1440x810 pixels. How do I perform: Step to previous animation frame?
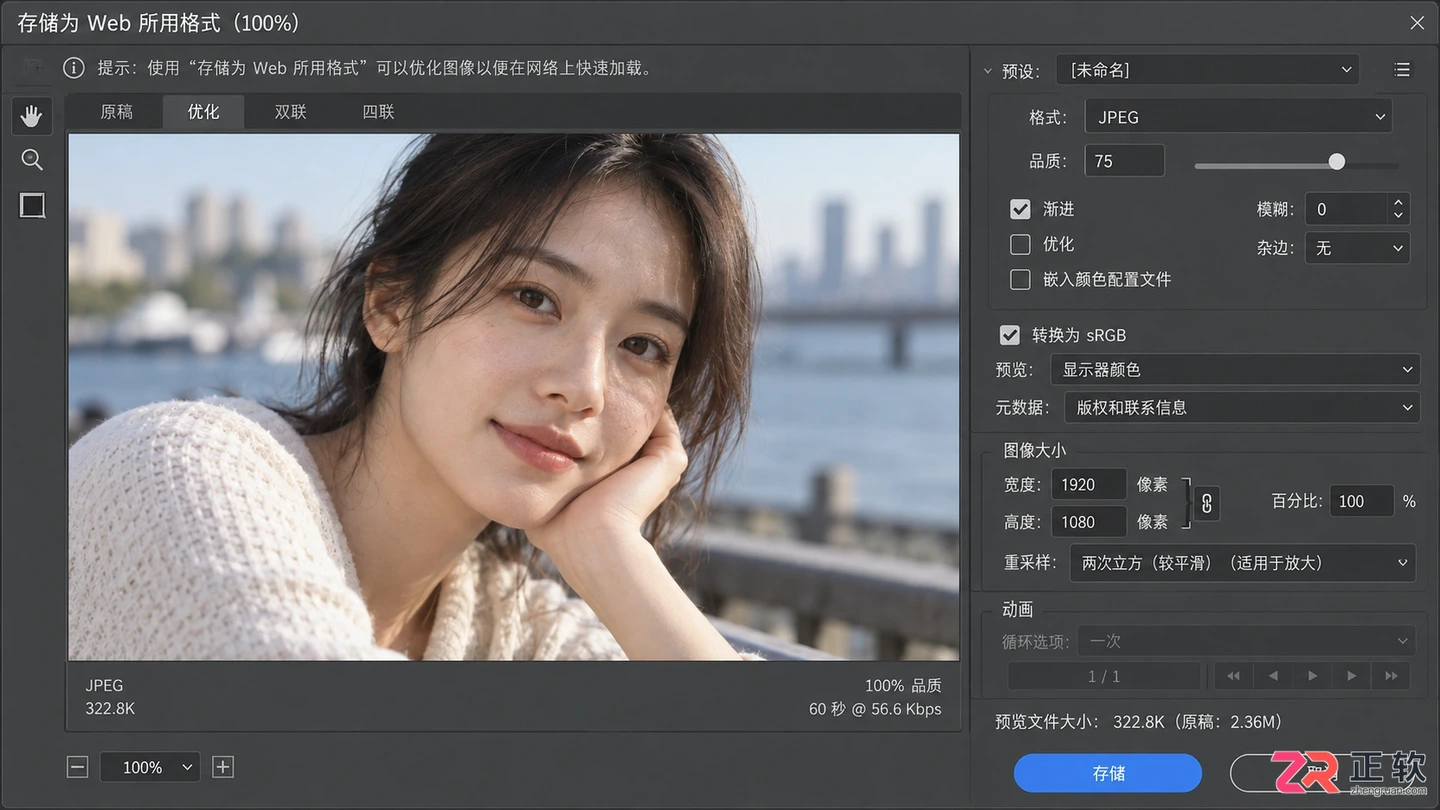point(1273,676)
